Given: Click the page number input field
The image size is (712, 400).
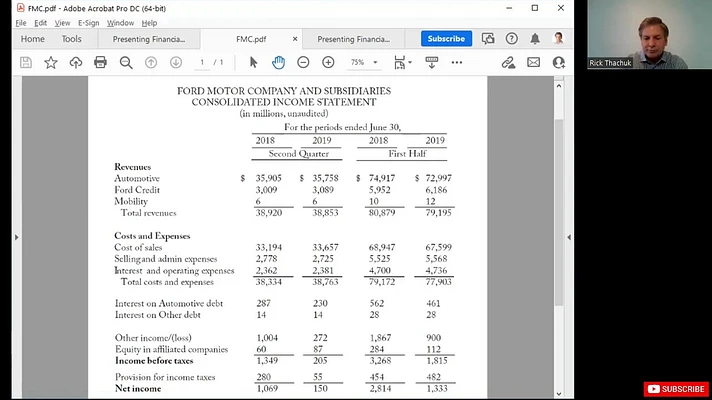Looking at the screenshot, I should 202,62.
